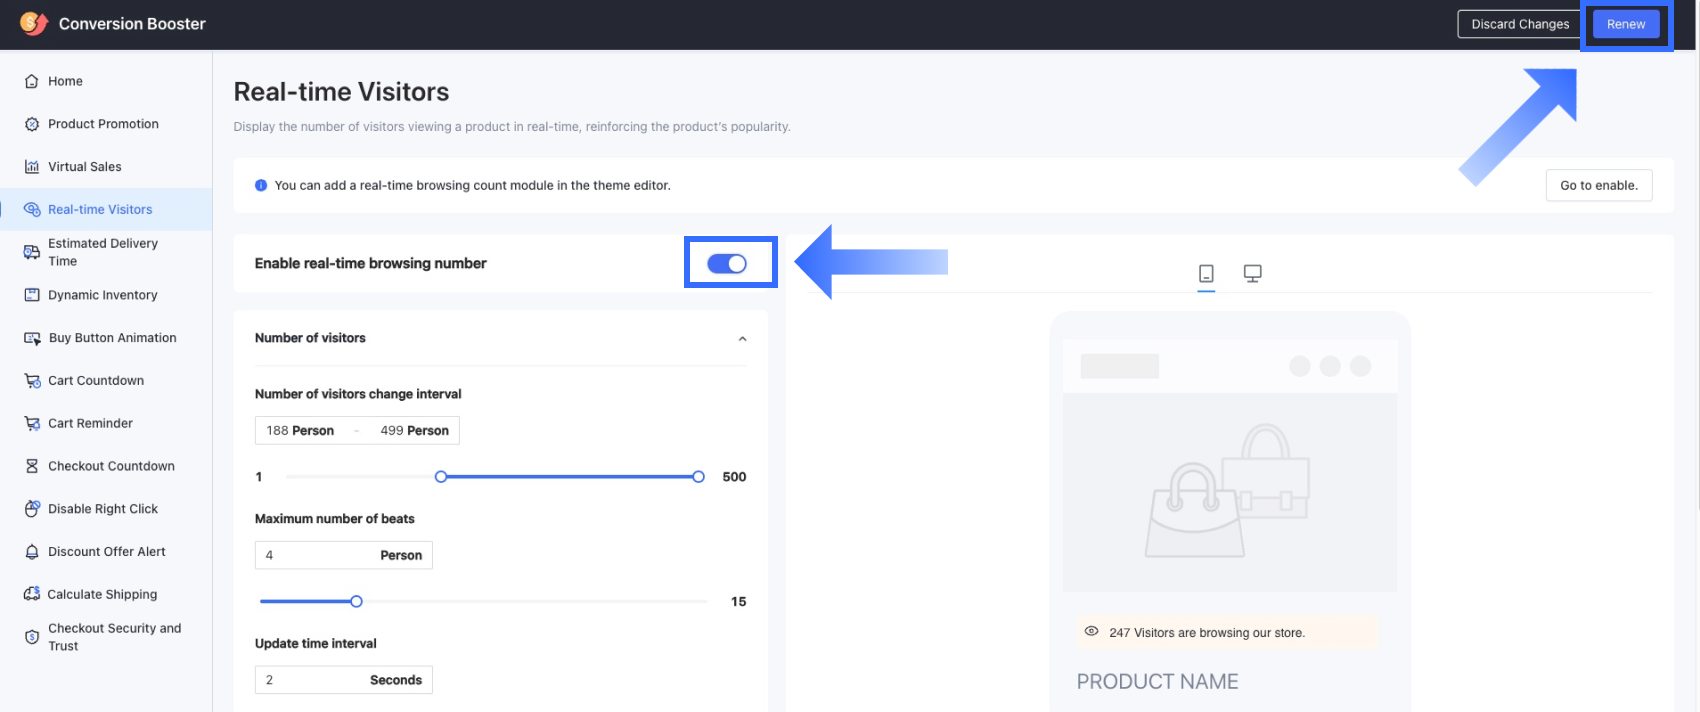
Task: Select the Cart Countdown icon
Action: point(32,381)
